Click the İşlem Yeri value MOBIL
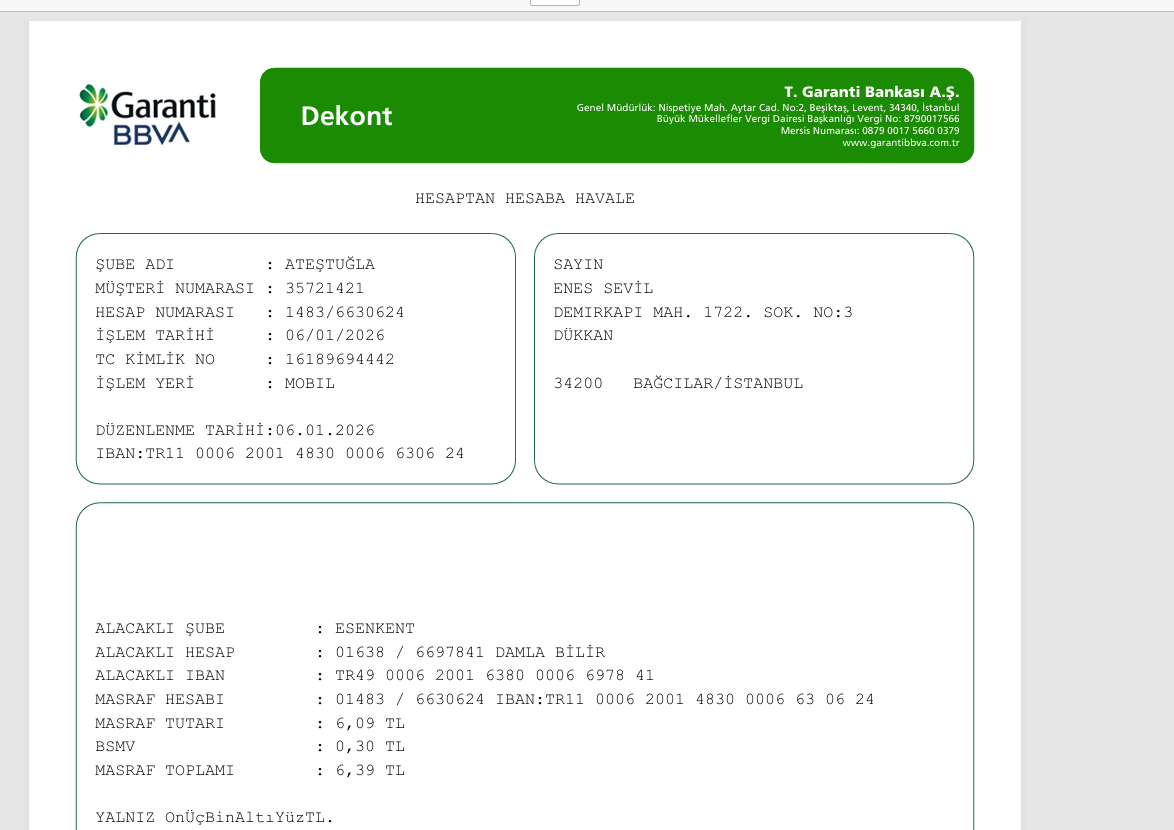1174x830 pixels. 309,383
